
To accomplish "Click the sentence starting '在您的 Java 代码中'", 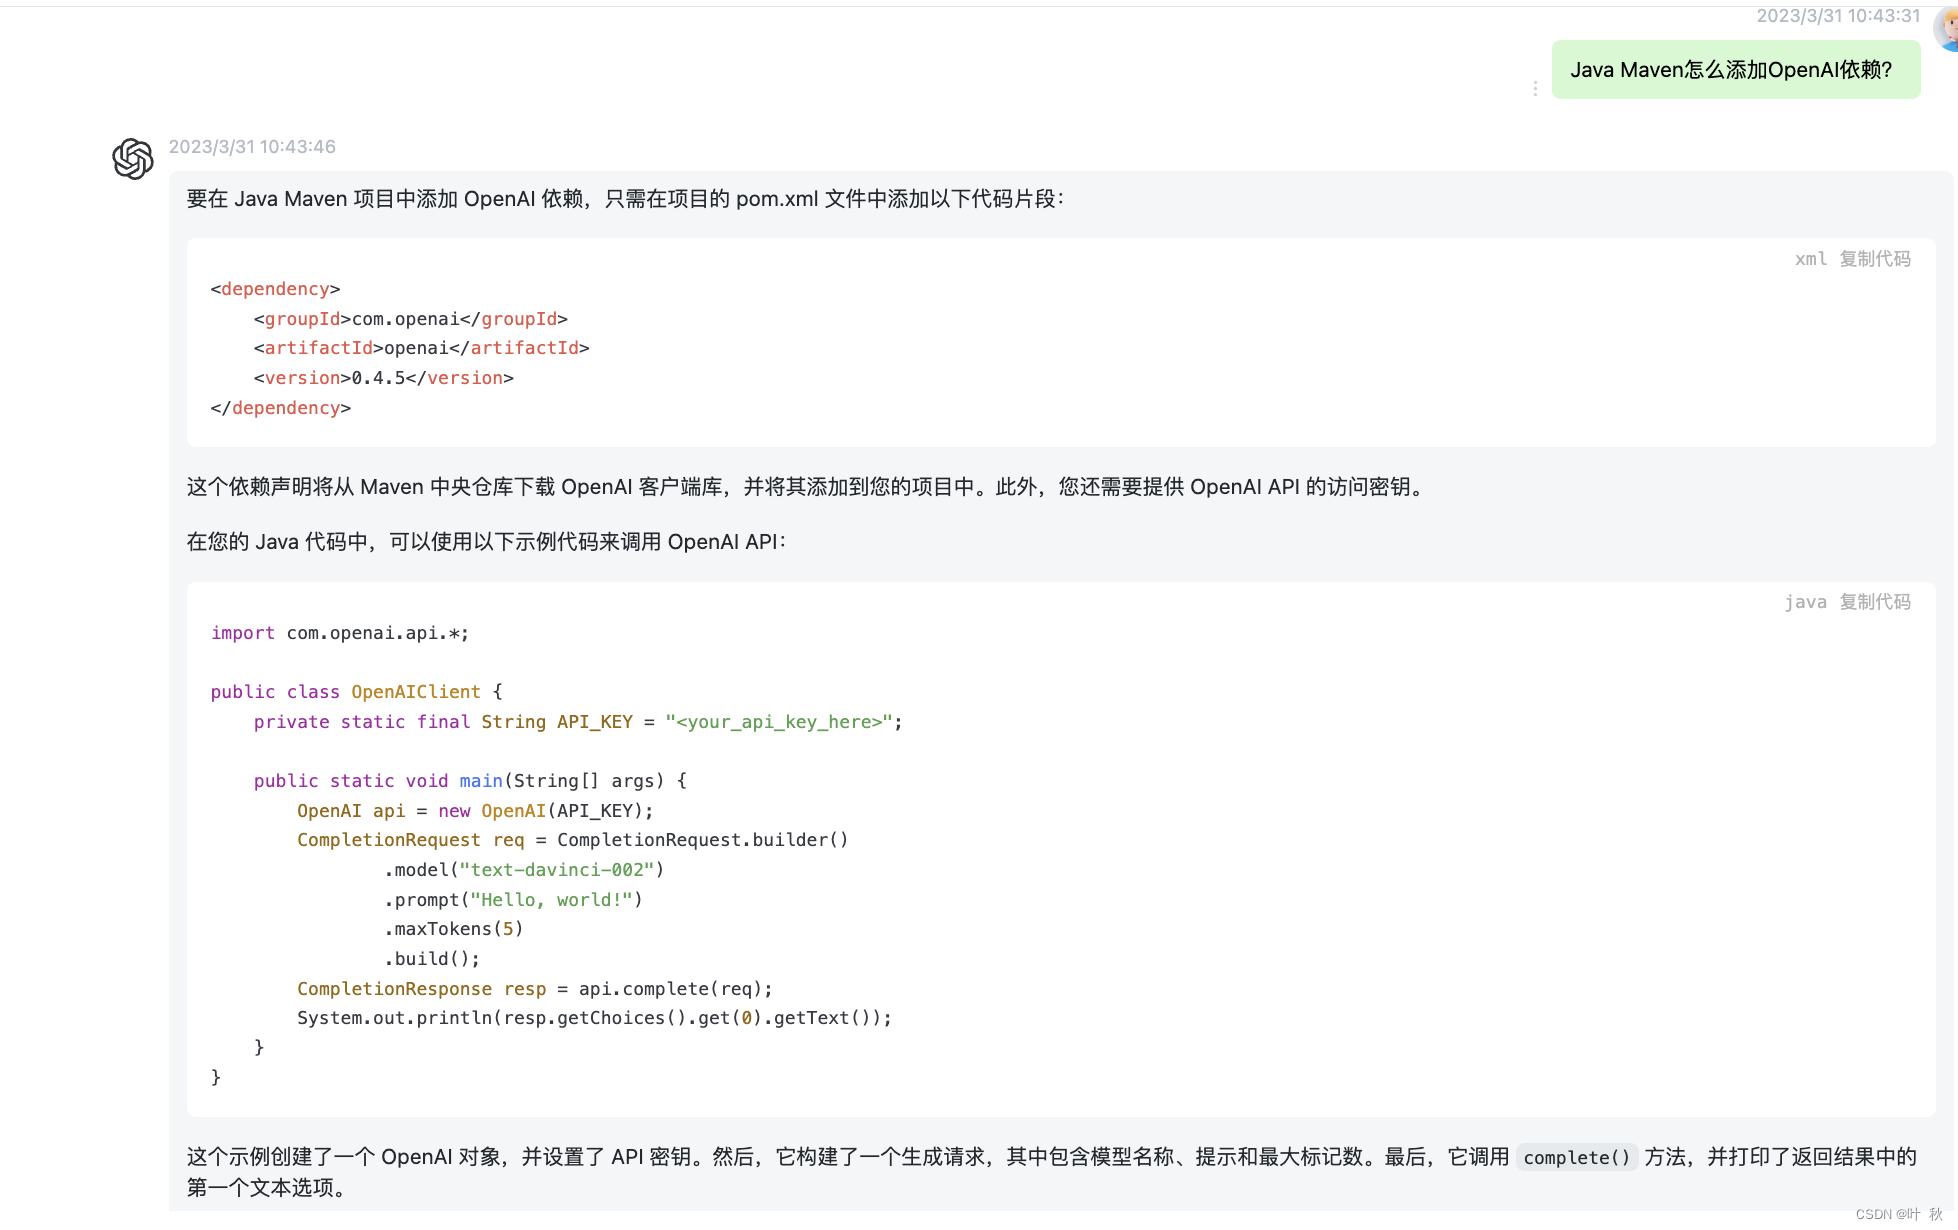I will [x=486, y=542].
